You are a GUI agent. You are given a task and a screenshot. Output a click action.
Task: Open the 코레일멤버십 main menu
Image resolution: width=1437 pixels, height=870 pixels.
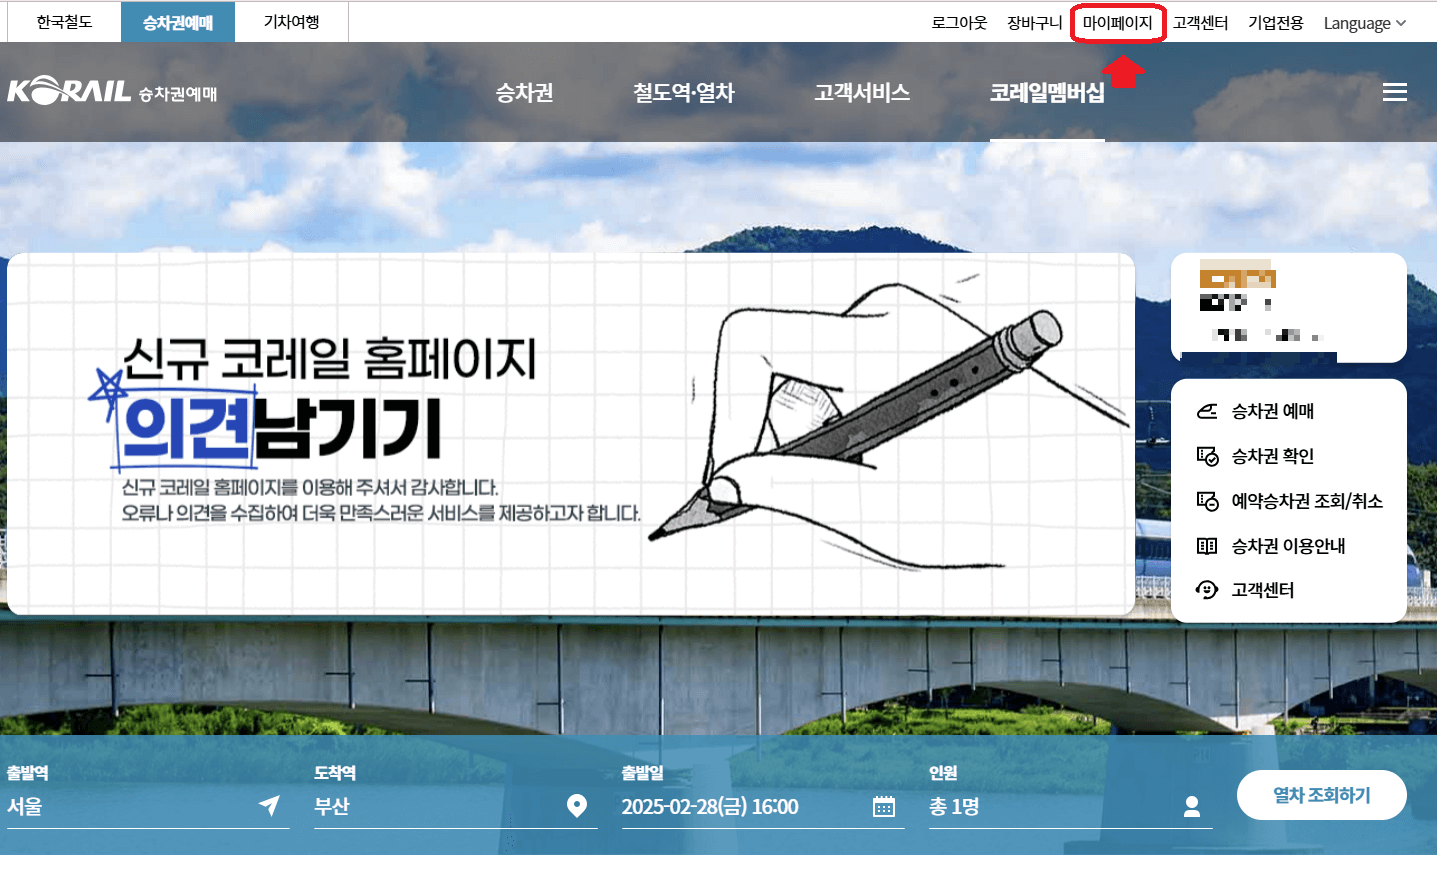click(1047, 92)
